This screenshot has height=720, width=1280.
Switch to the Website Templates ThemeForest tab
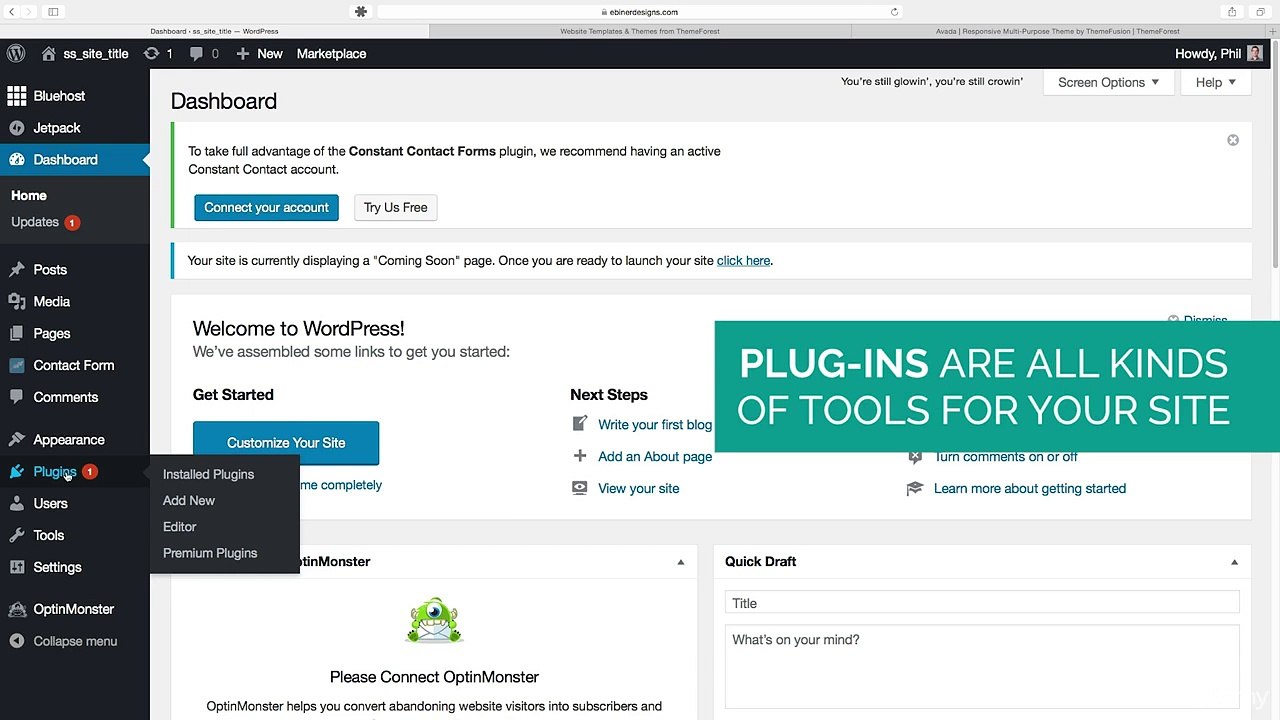point(640,31)
